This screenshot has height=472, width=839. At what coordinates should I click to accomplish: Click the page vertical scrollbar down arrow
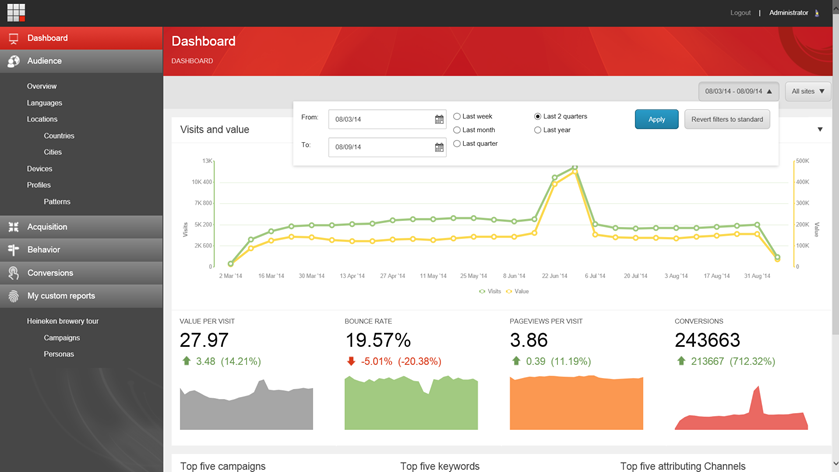pos(835,465)
